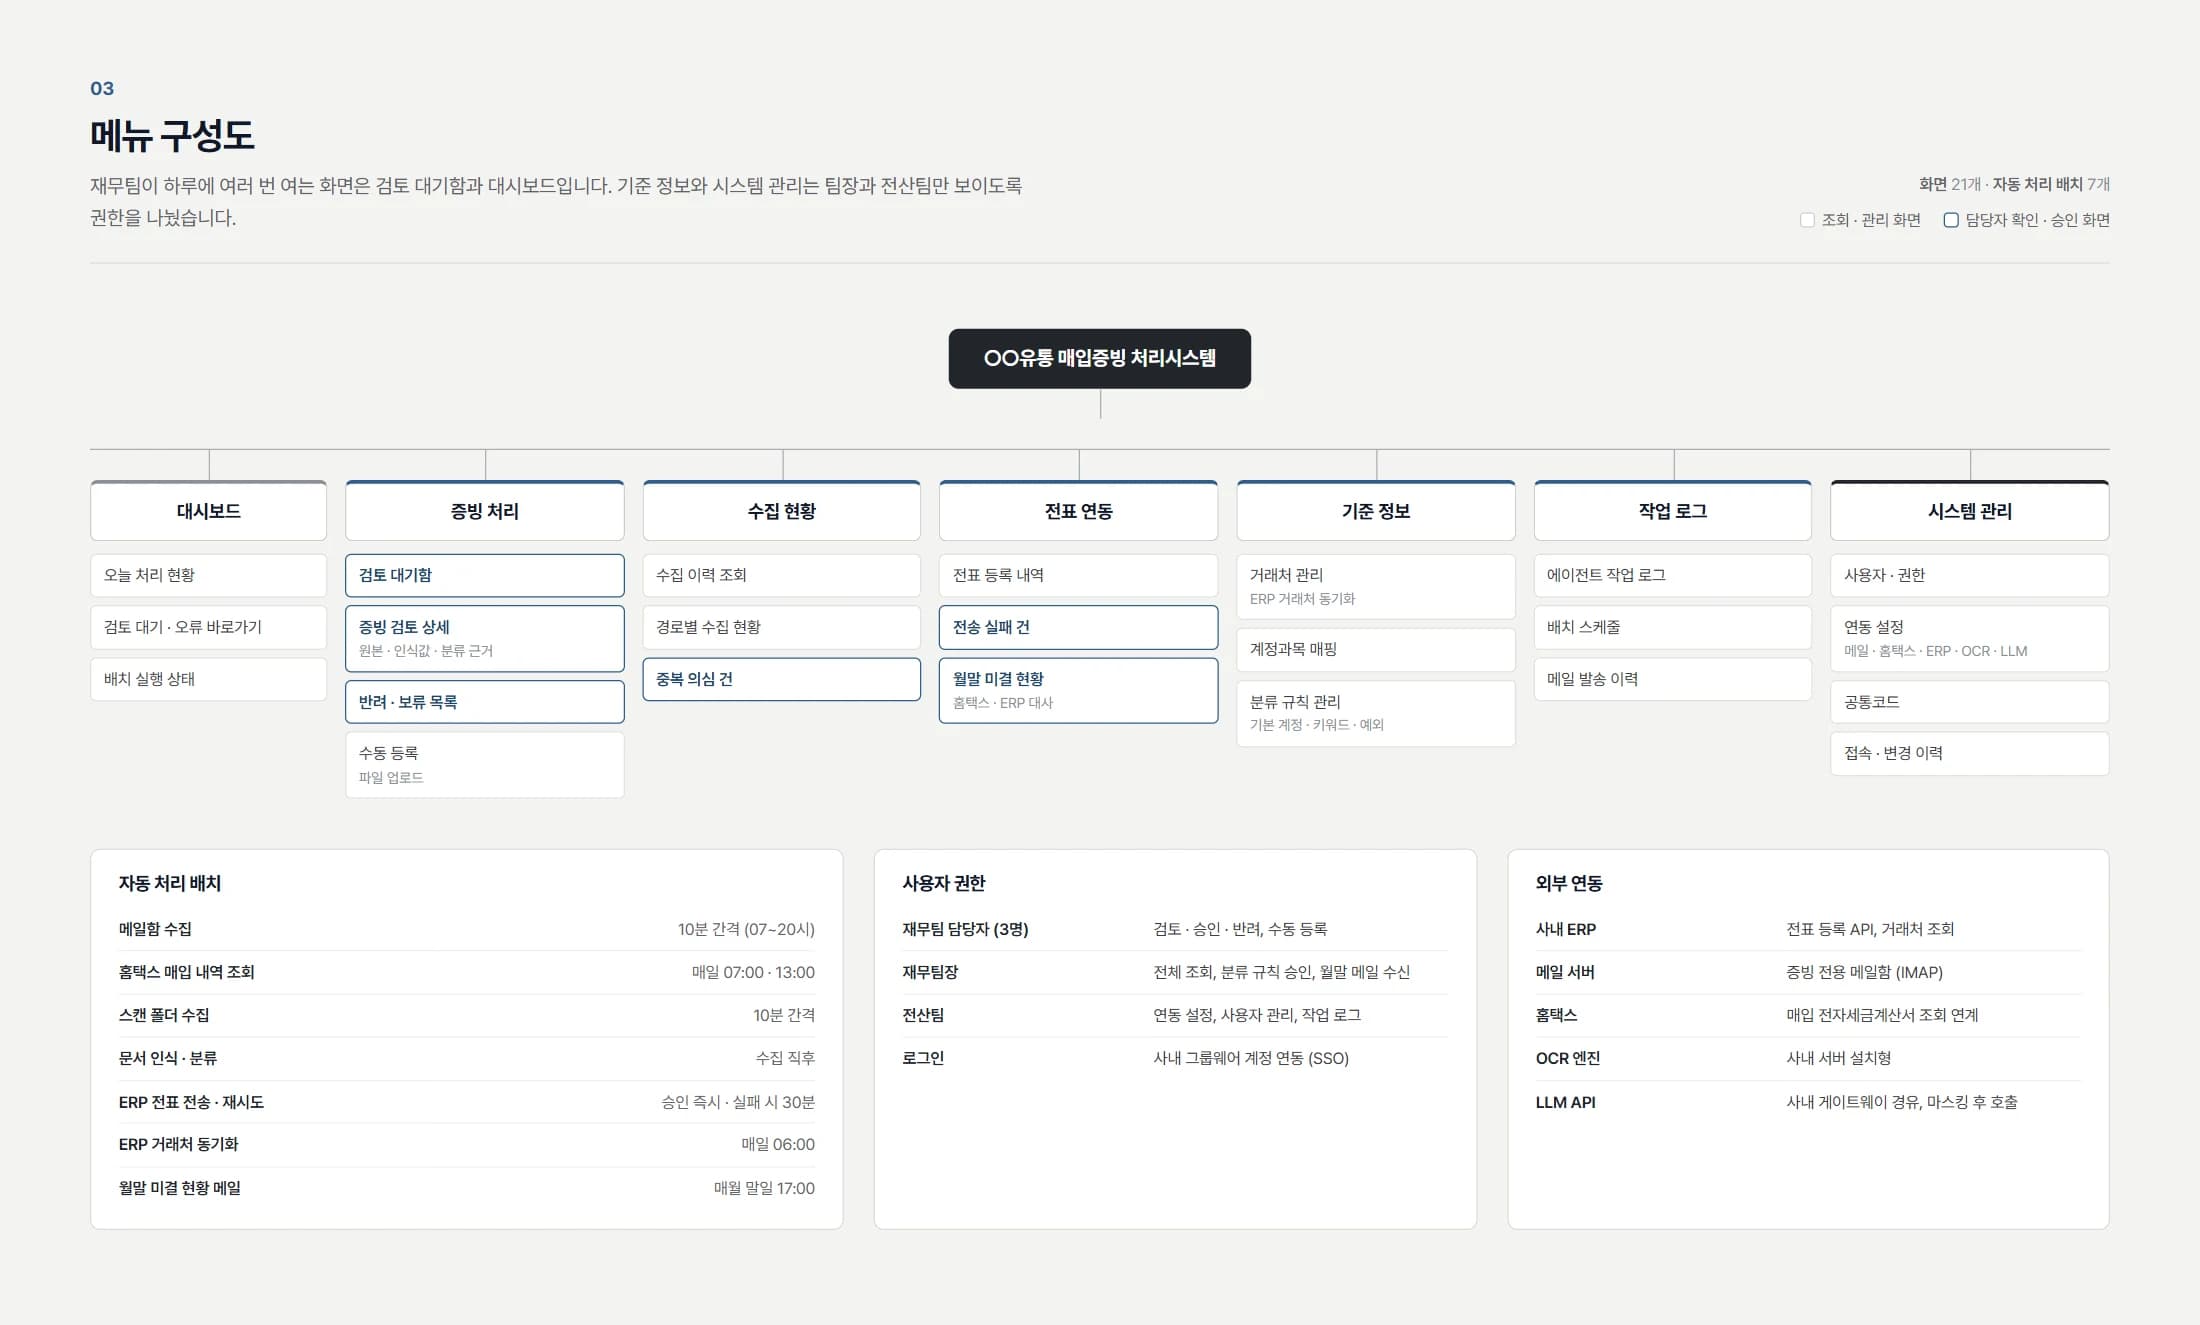Choose the 배치 실행 상태 box
Image resolution: width=2200 pixels, height=1325 pixels.
pyautogui.click(x=208, y=679)
